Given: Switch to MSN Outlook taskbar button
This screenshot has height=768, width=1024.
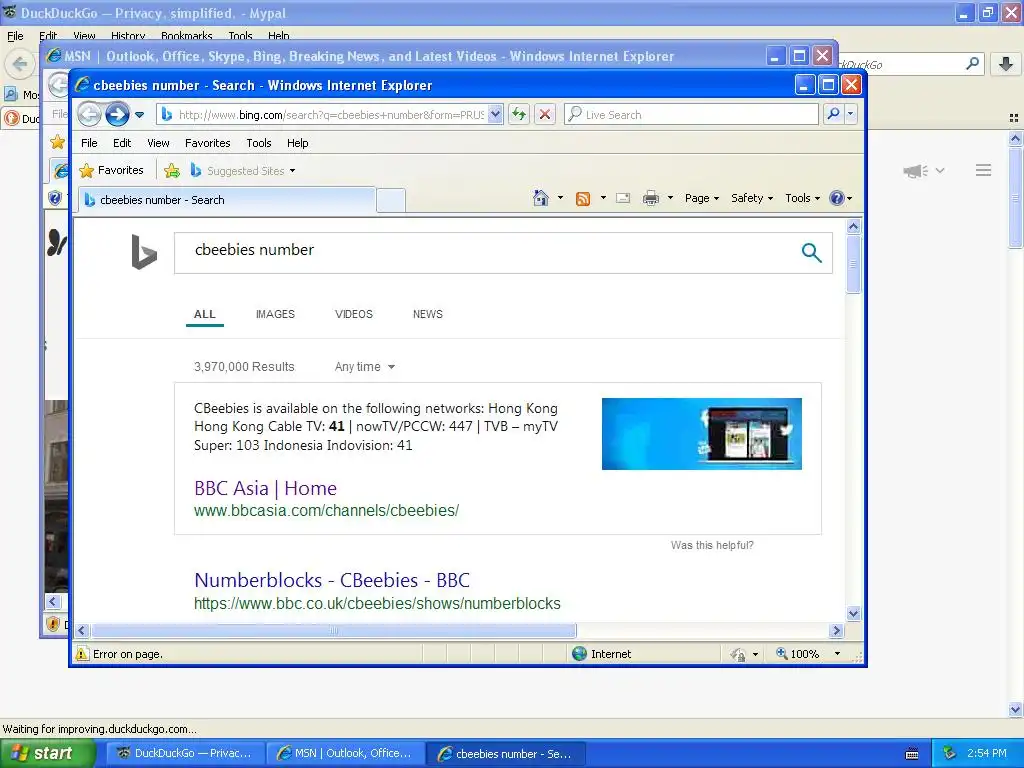Looking at the screenshot, I should pos(344,753).
